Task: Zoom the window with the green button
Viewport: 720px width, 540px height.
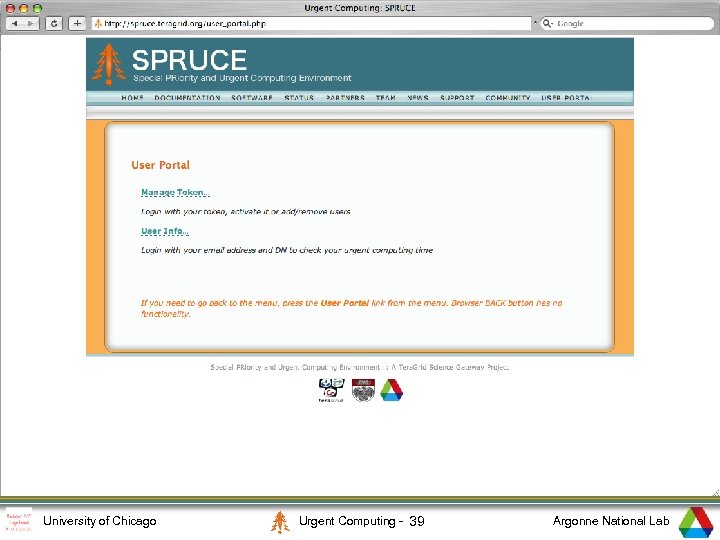Action: [38, 8]
